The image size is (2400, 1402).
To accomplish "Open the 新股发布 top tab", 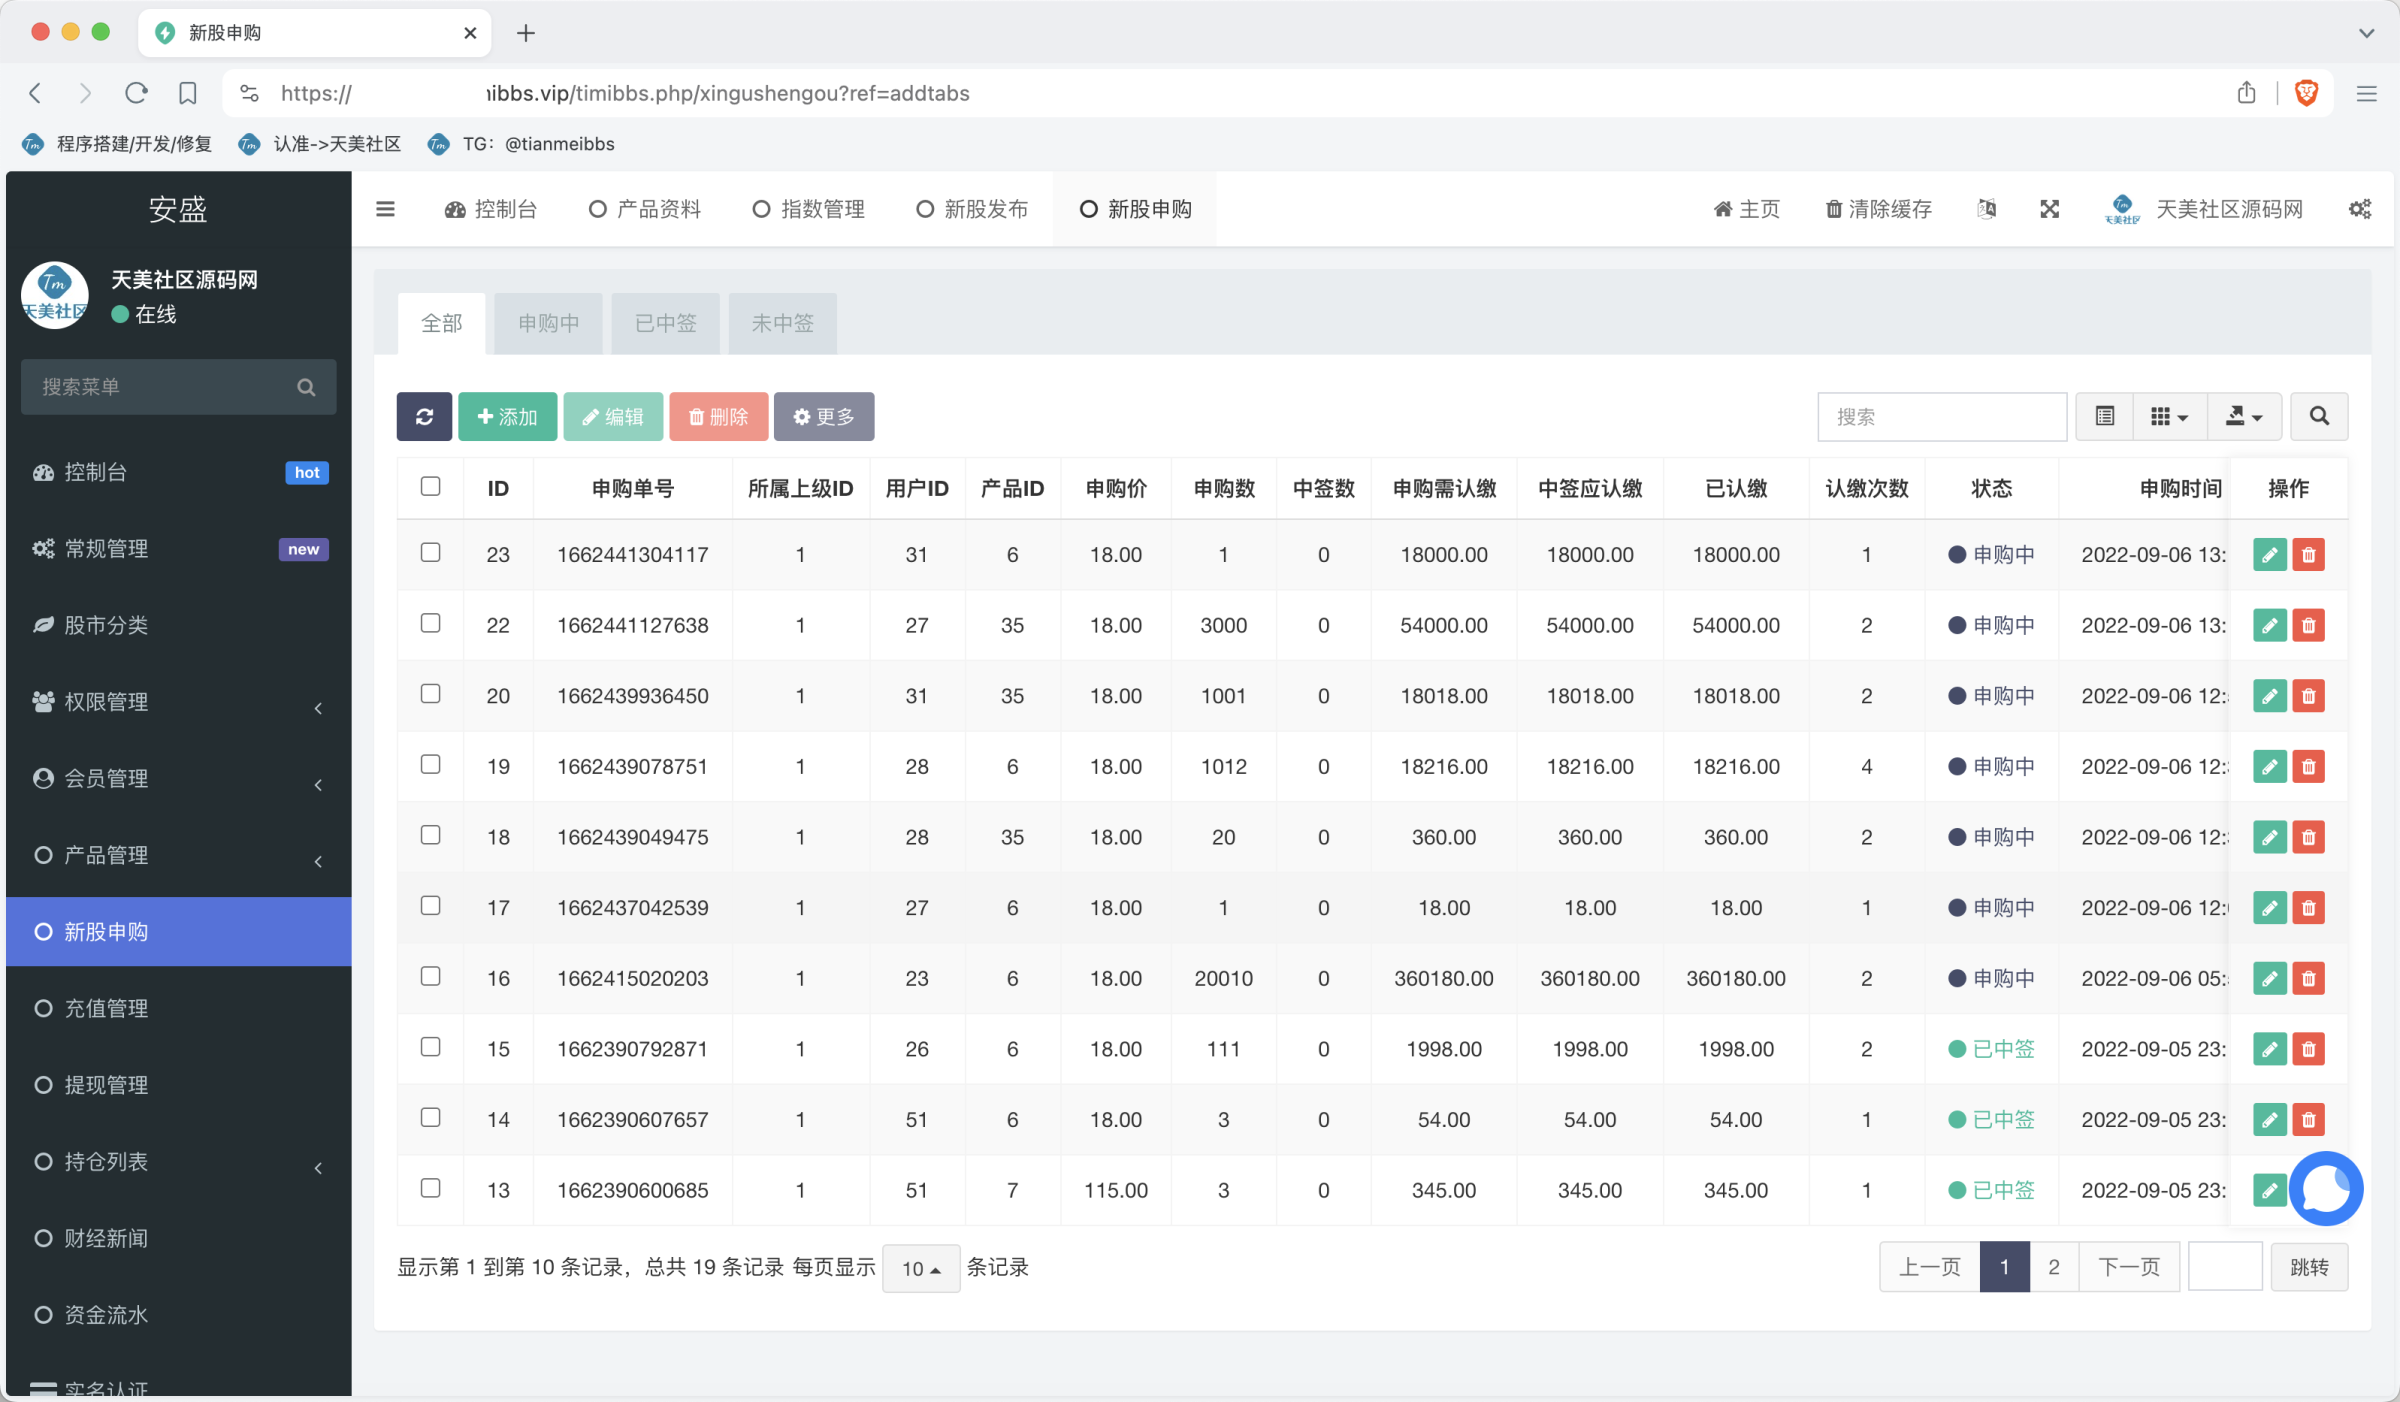I will point(972,209).
